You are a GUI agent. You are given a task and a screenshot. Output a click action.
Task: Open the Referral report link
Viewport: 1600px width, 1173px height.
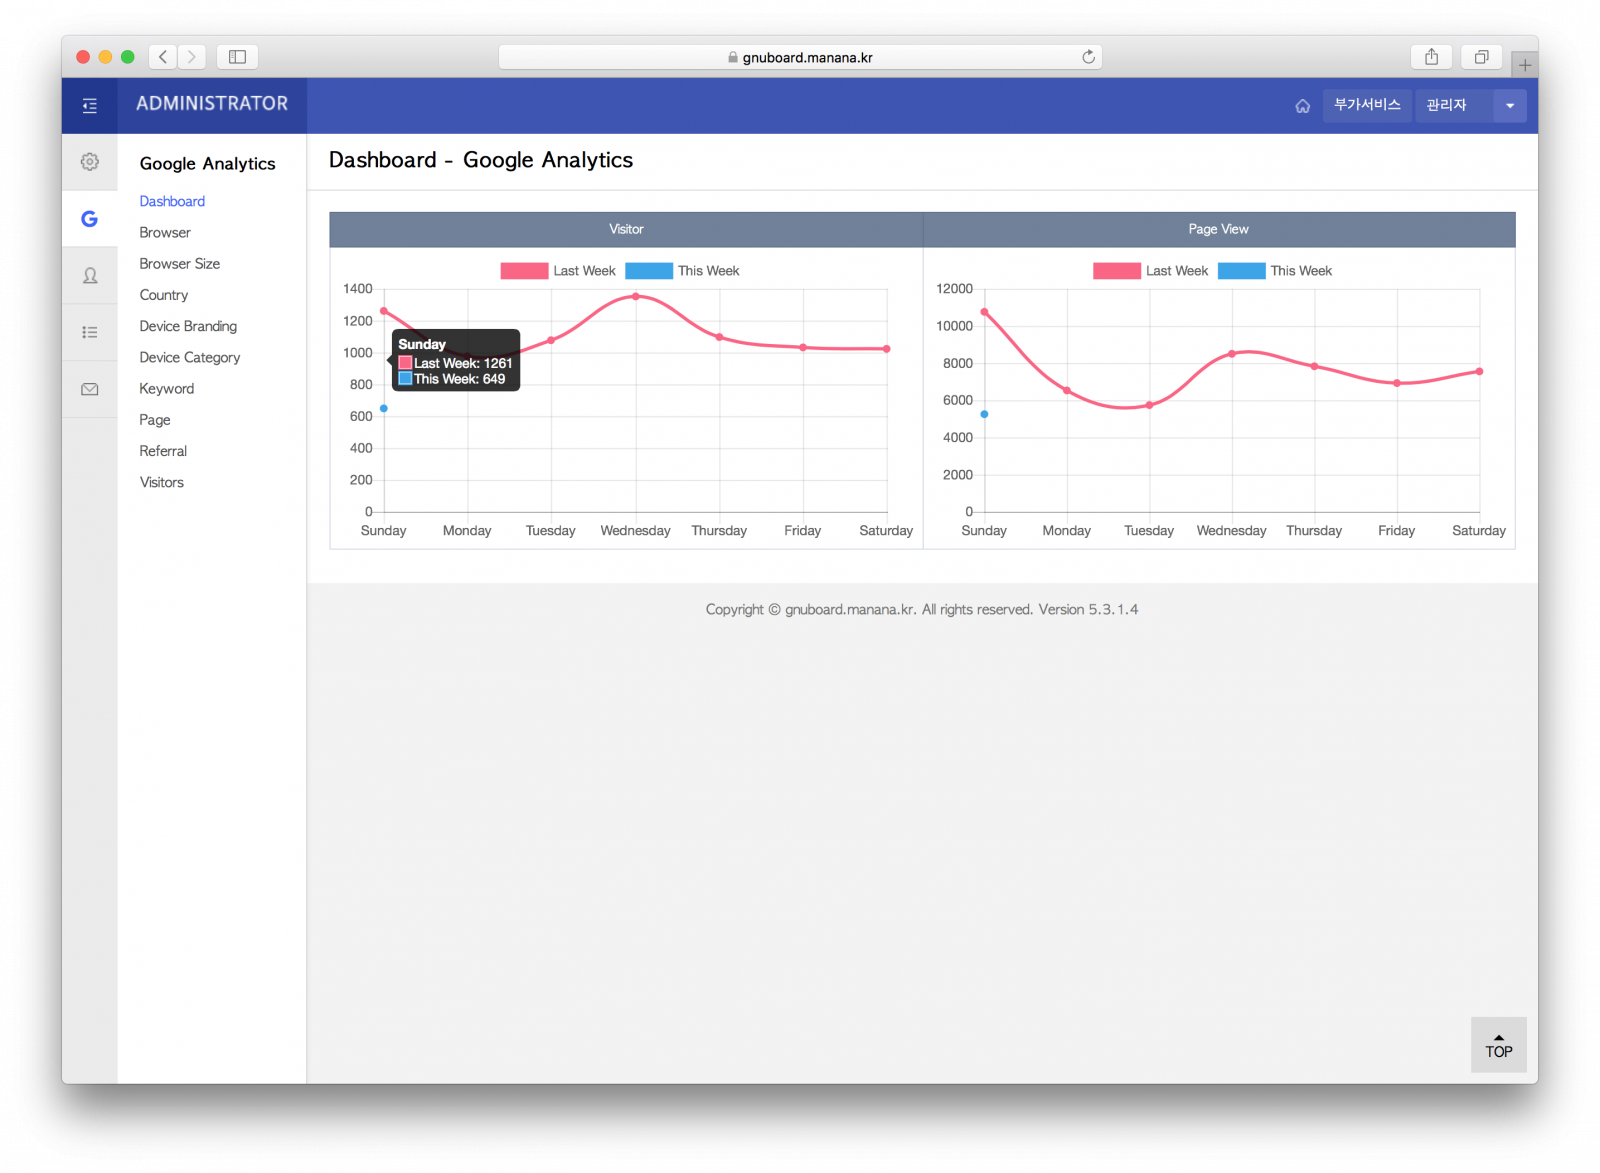coord(163,451)
